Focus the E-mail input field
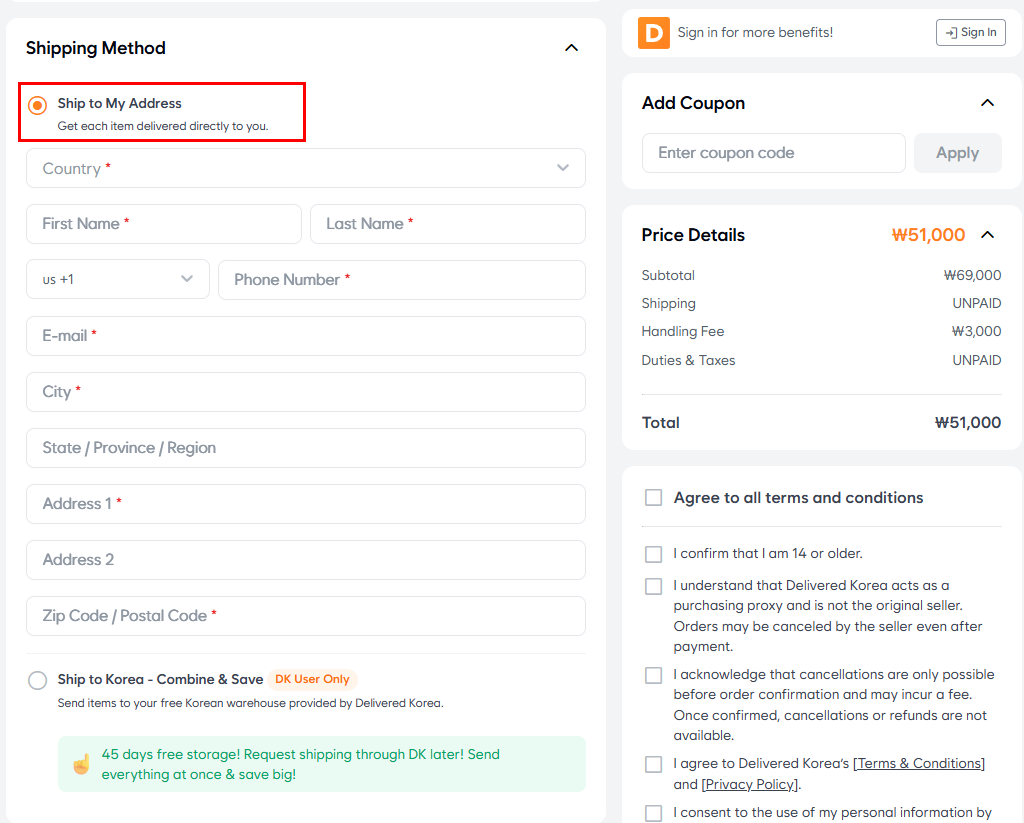 point(306,336)
